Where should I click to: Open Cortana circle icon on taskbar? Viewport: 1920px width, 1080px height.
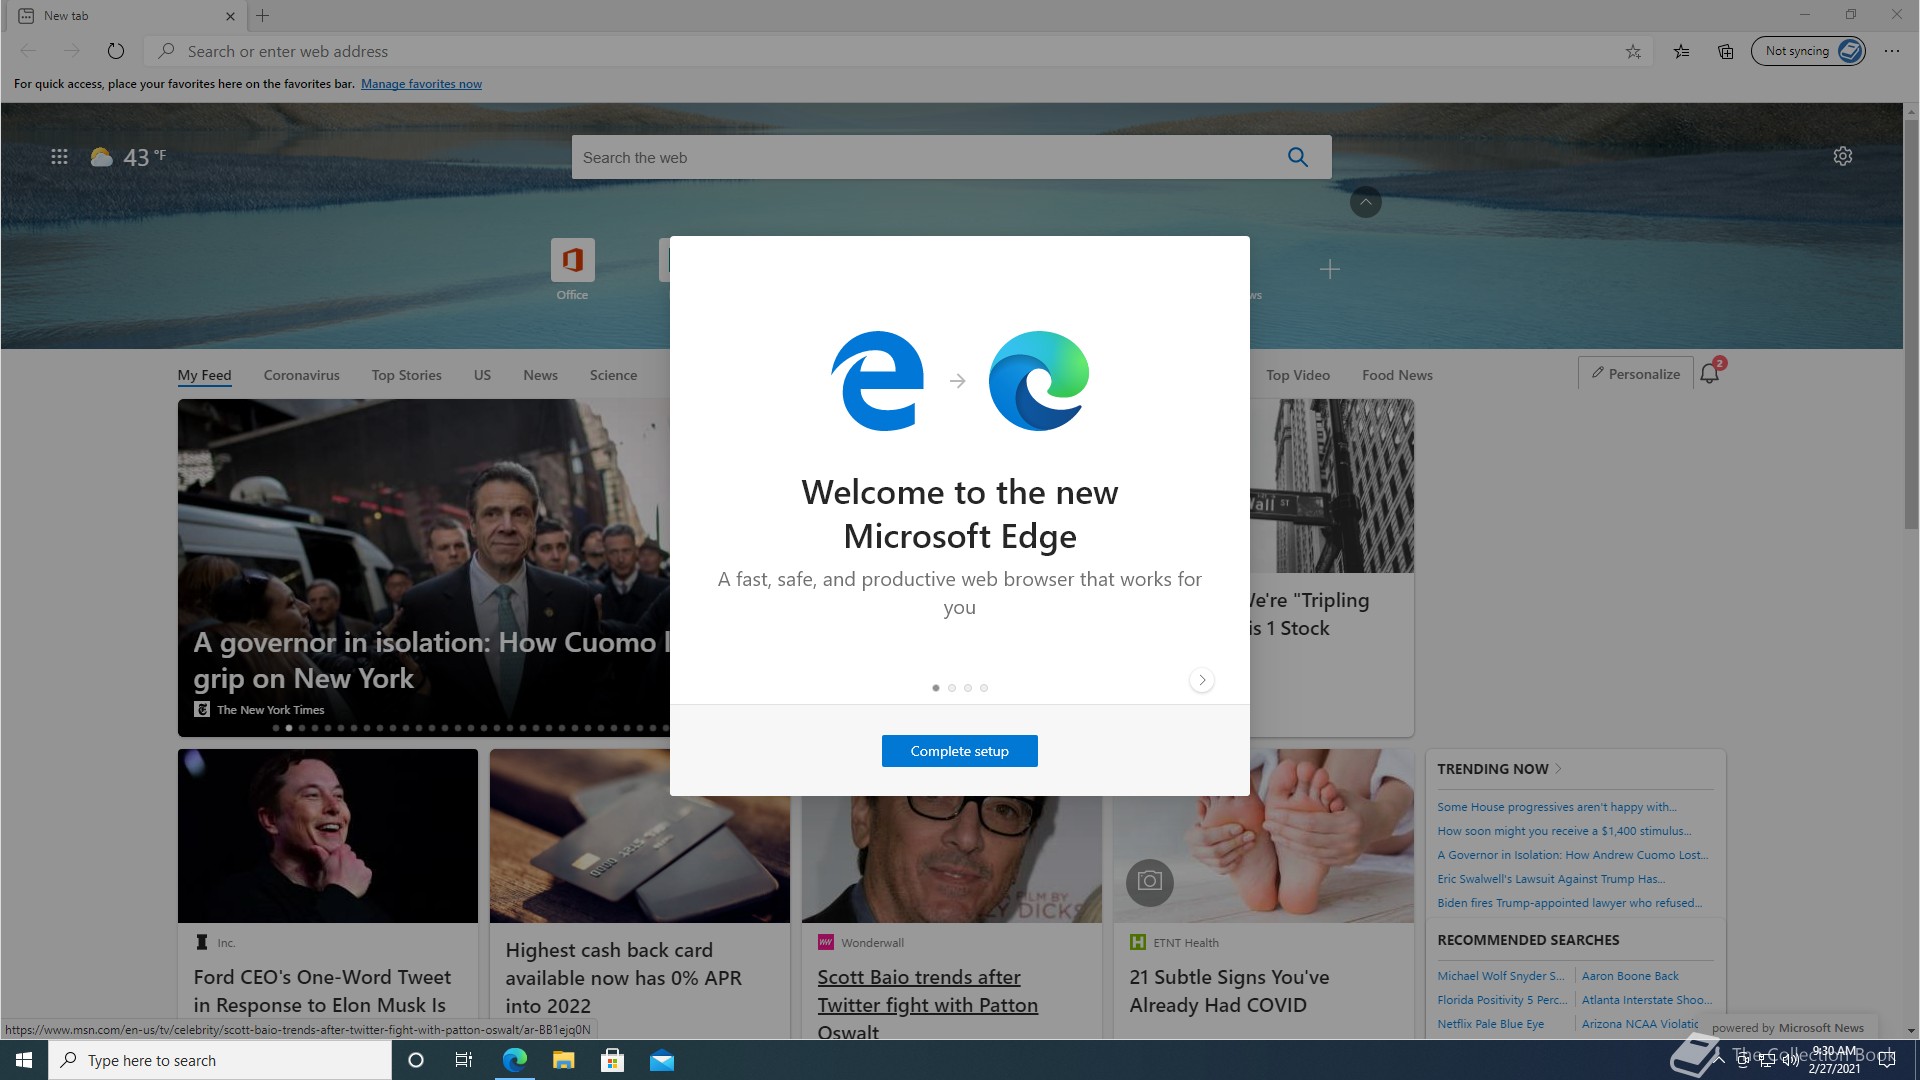coord(416,1060)
